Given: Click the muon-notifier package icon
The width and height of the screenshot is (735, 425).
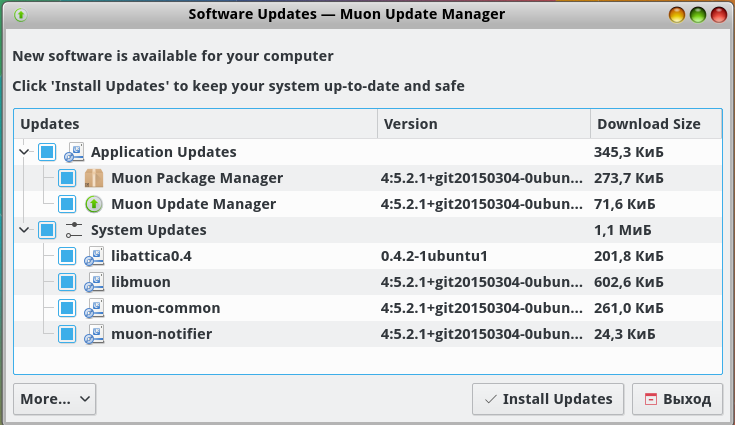Looking at the screenshot, I should pyautogui.click(x=94, y=334).
